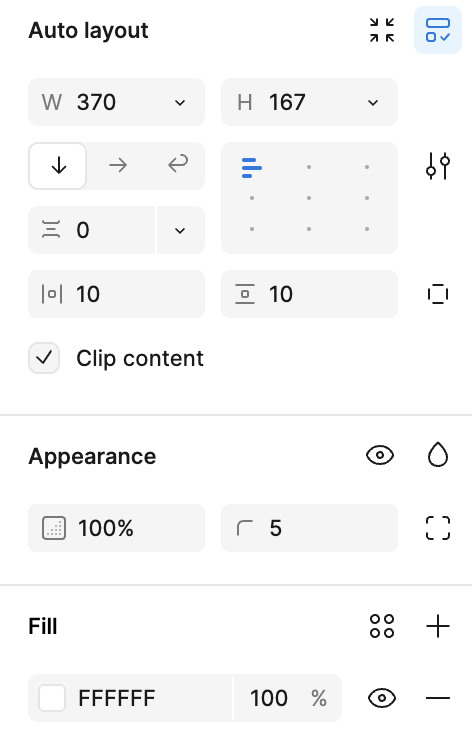The width and height of the screenshot is (472, 742).
Task: Click individual padding icon beside padding fields
Action: coord(438,294)
